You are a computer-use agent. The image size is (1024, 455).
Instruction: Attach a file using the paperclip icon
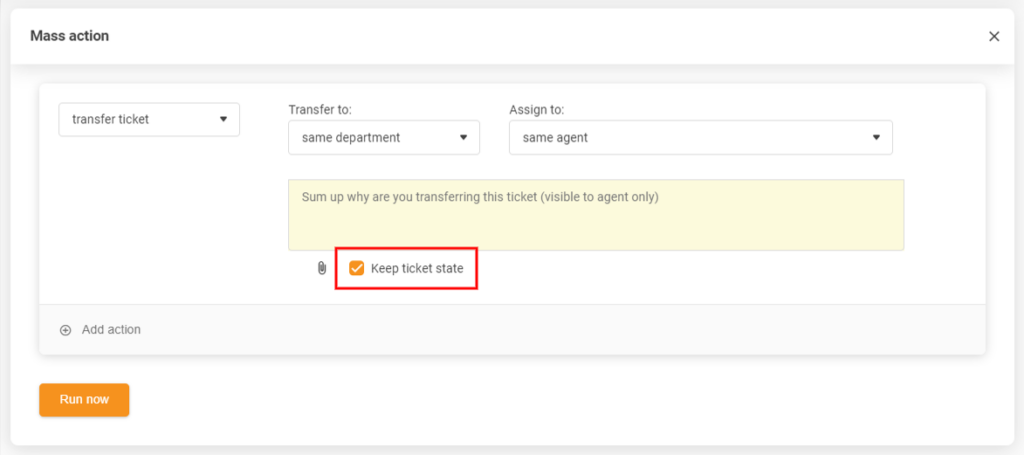pyautogui.click(x=322, y=268)
